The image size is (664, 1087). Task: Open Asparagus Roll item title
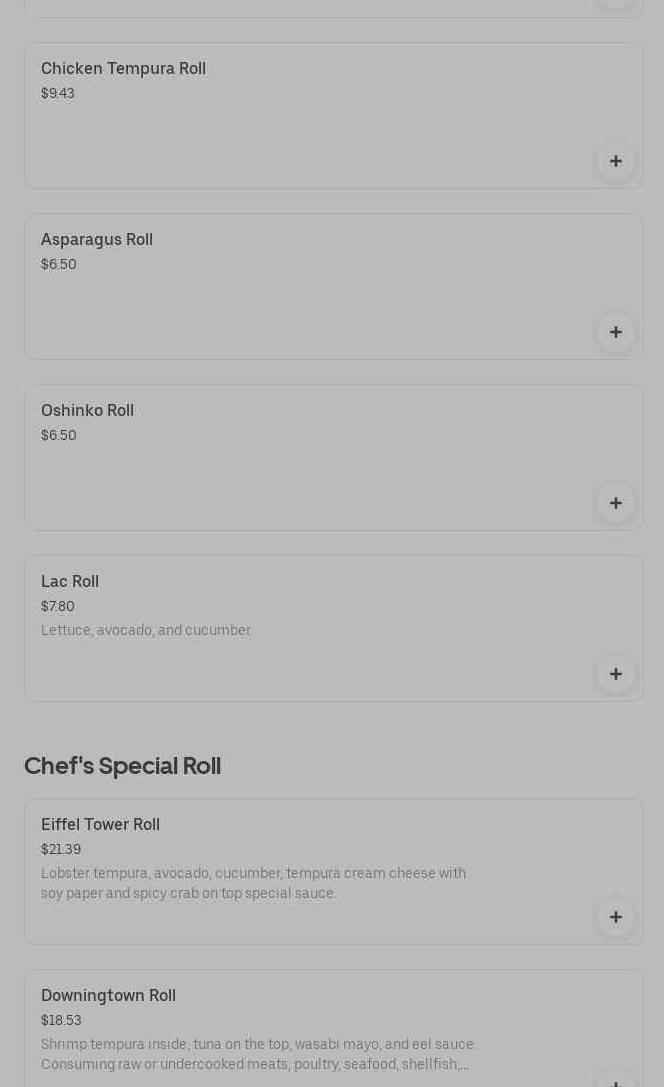pyautogui.click(x=97, y=240)
